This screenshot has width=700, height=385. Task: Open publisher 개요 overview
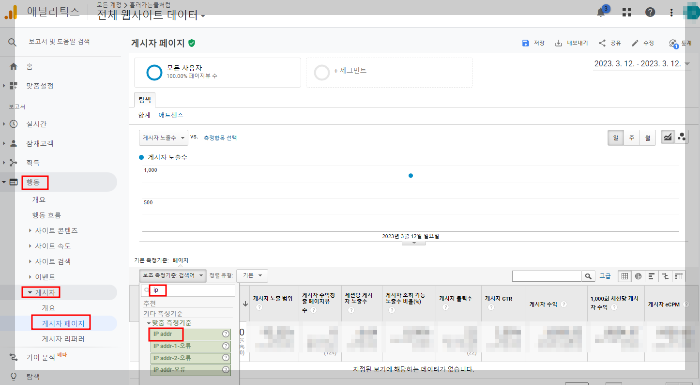(x=48, y=308)
